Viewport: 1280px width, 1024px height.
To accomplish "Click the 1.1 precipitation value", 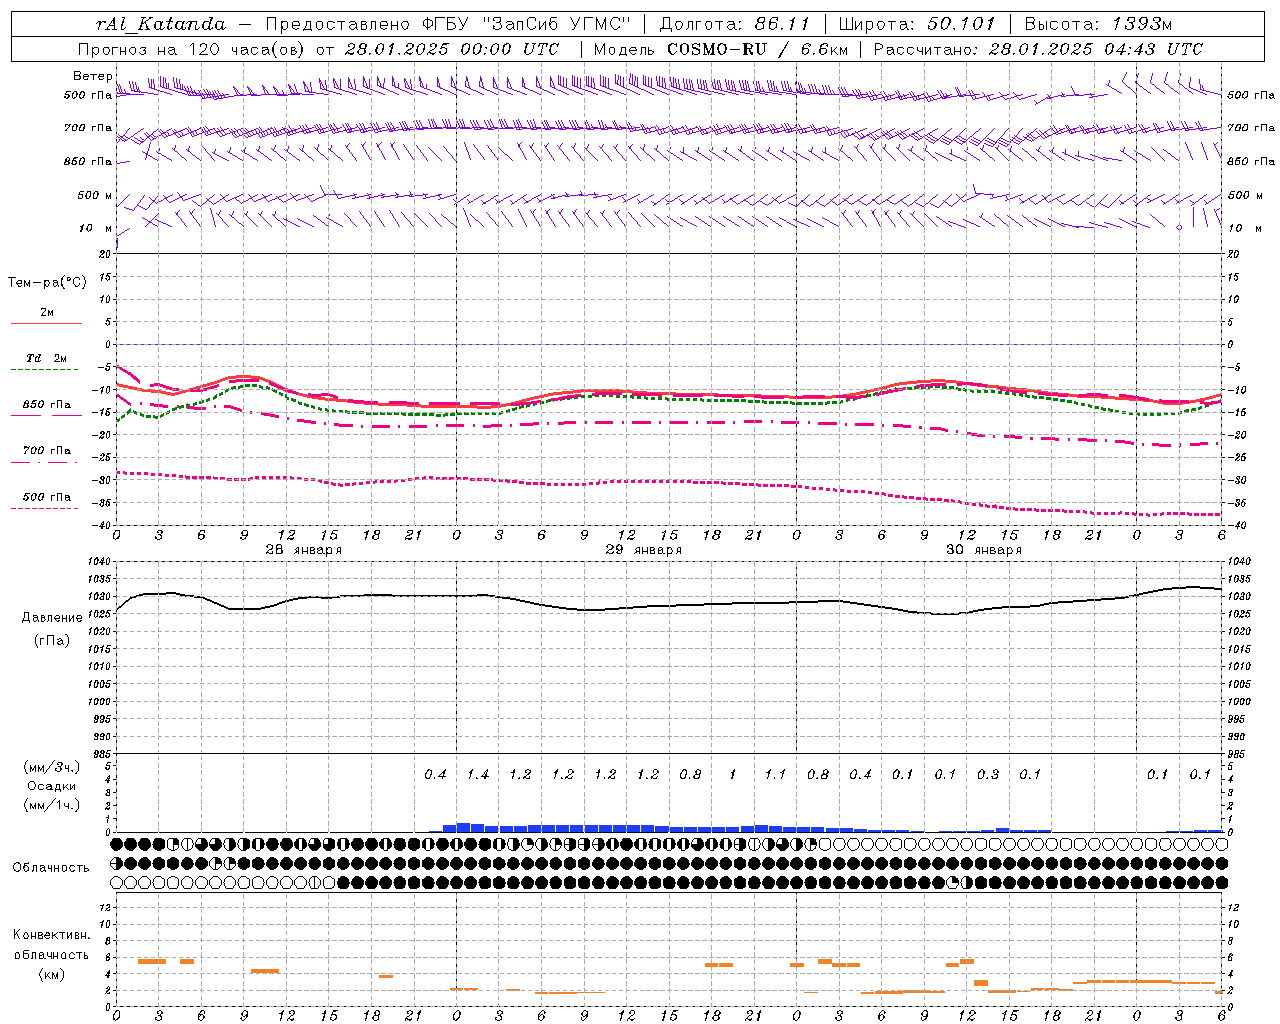I will coord(775,775).
